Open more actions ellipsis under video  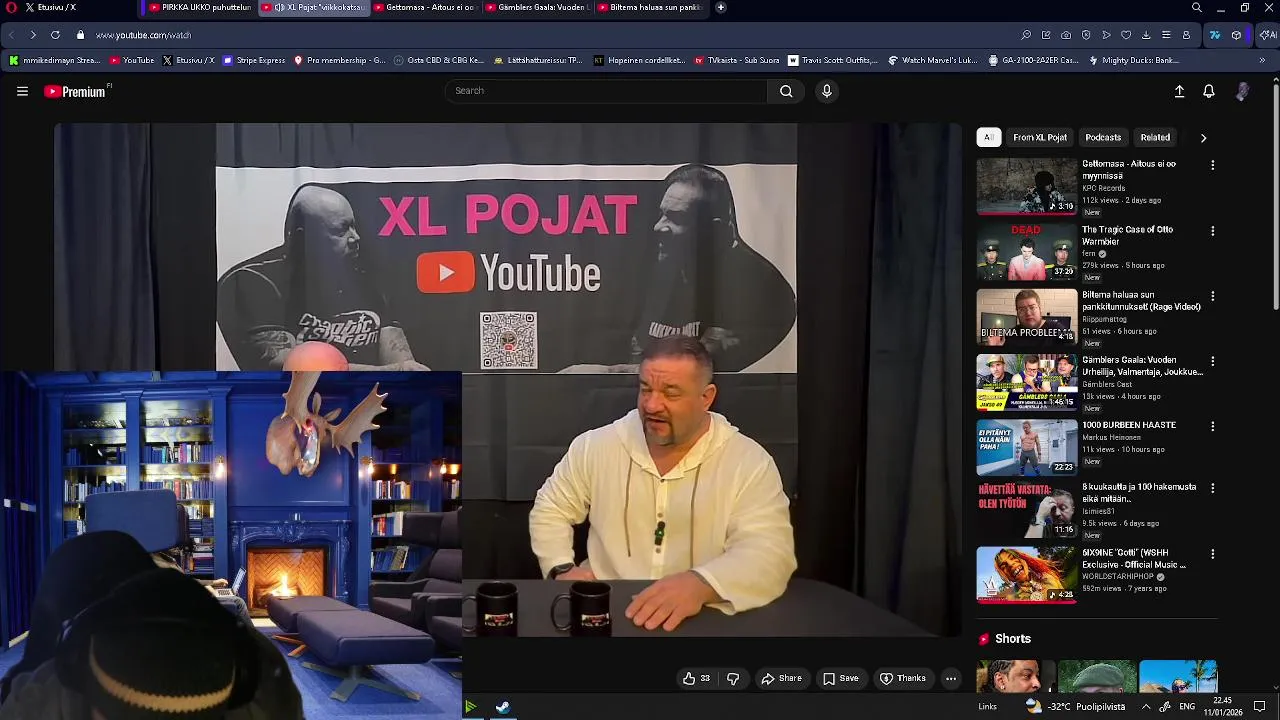(951, 678)
